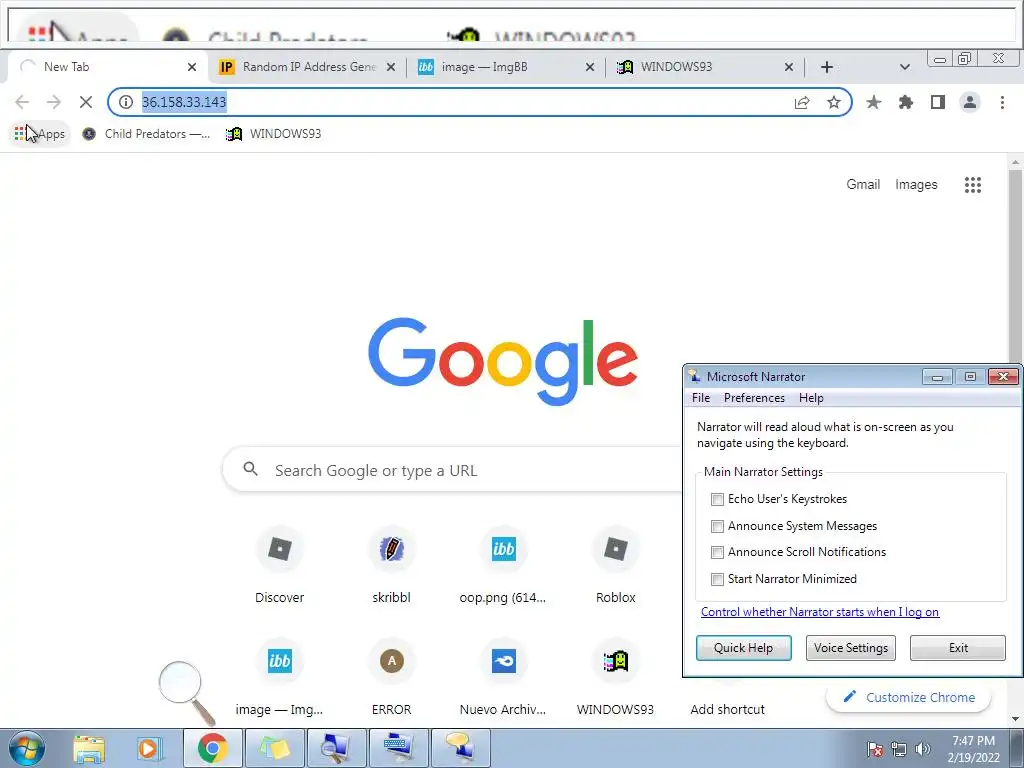Click the Chrome taskbar icon
The height and width of the screenshot is (768, 1024).
[212, 748]
